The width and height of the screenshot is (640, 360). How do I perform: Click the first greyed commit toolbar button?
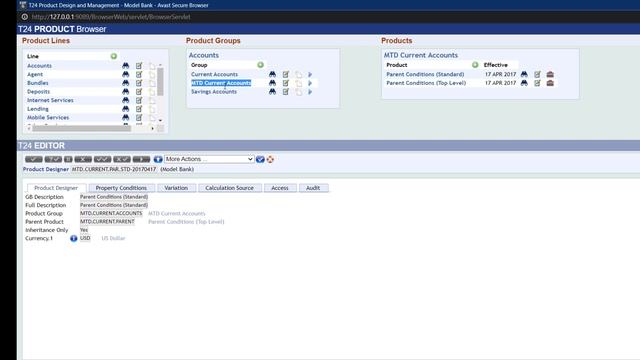pos(33,159)
